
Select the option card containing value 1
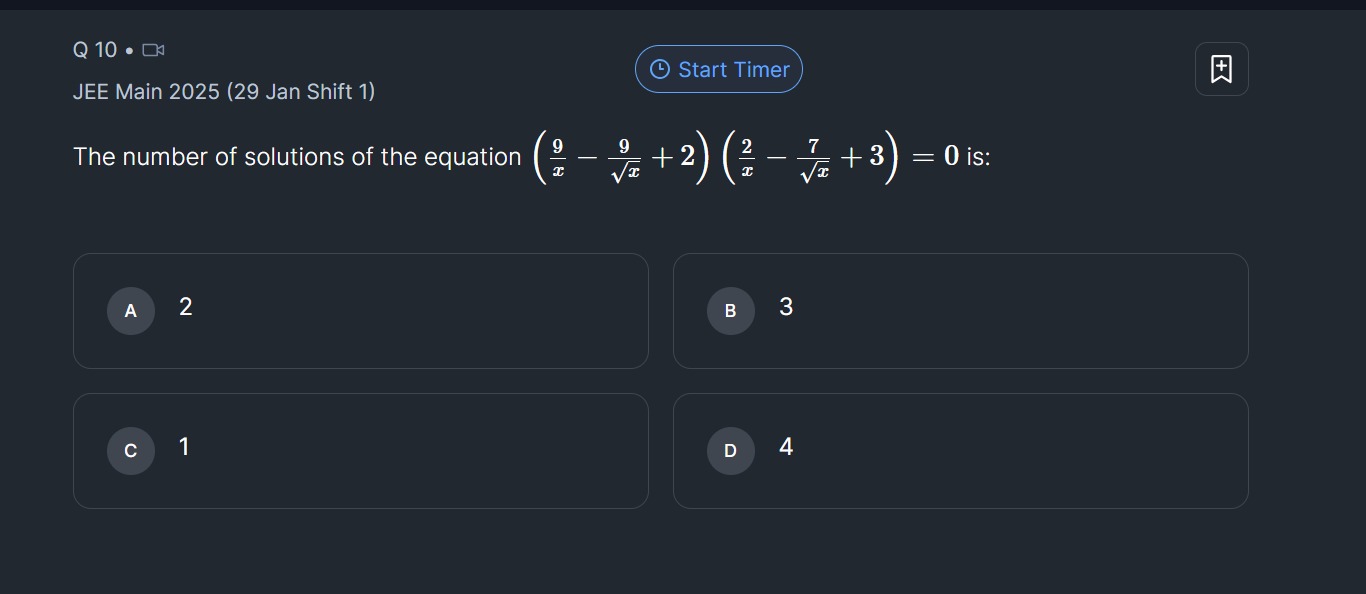(x=360, y=451)
